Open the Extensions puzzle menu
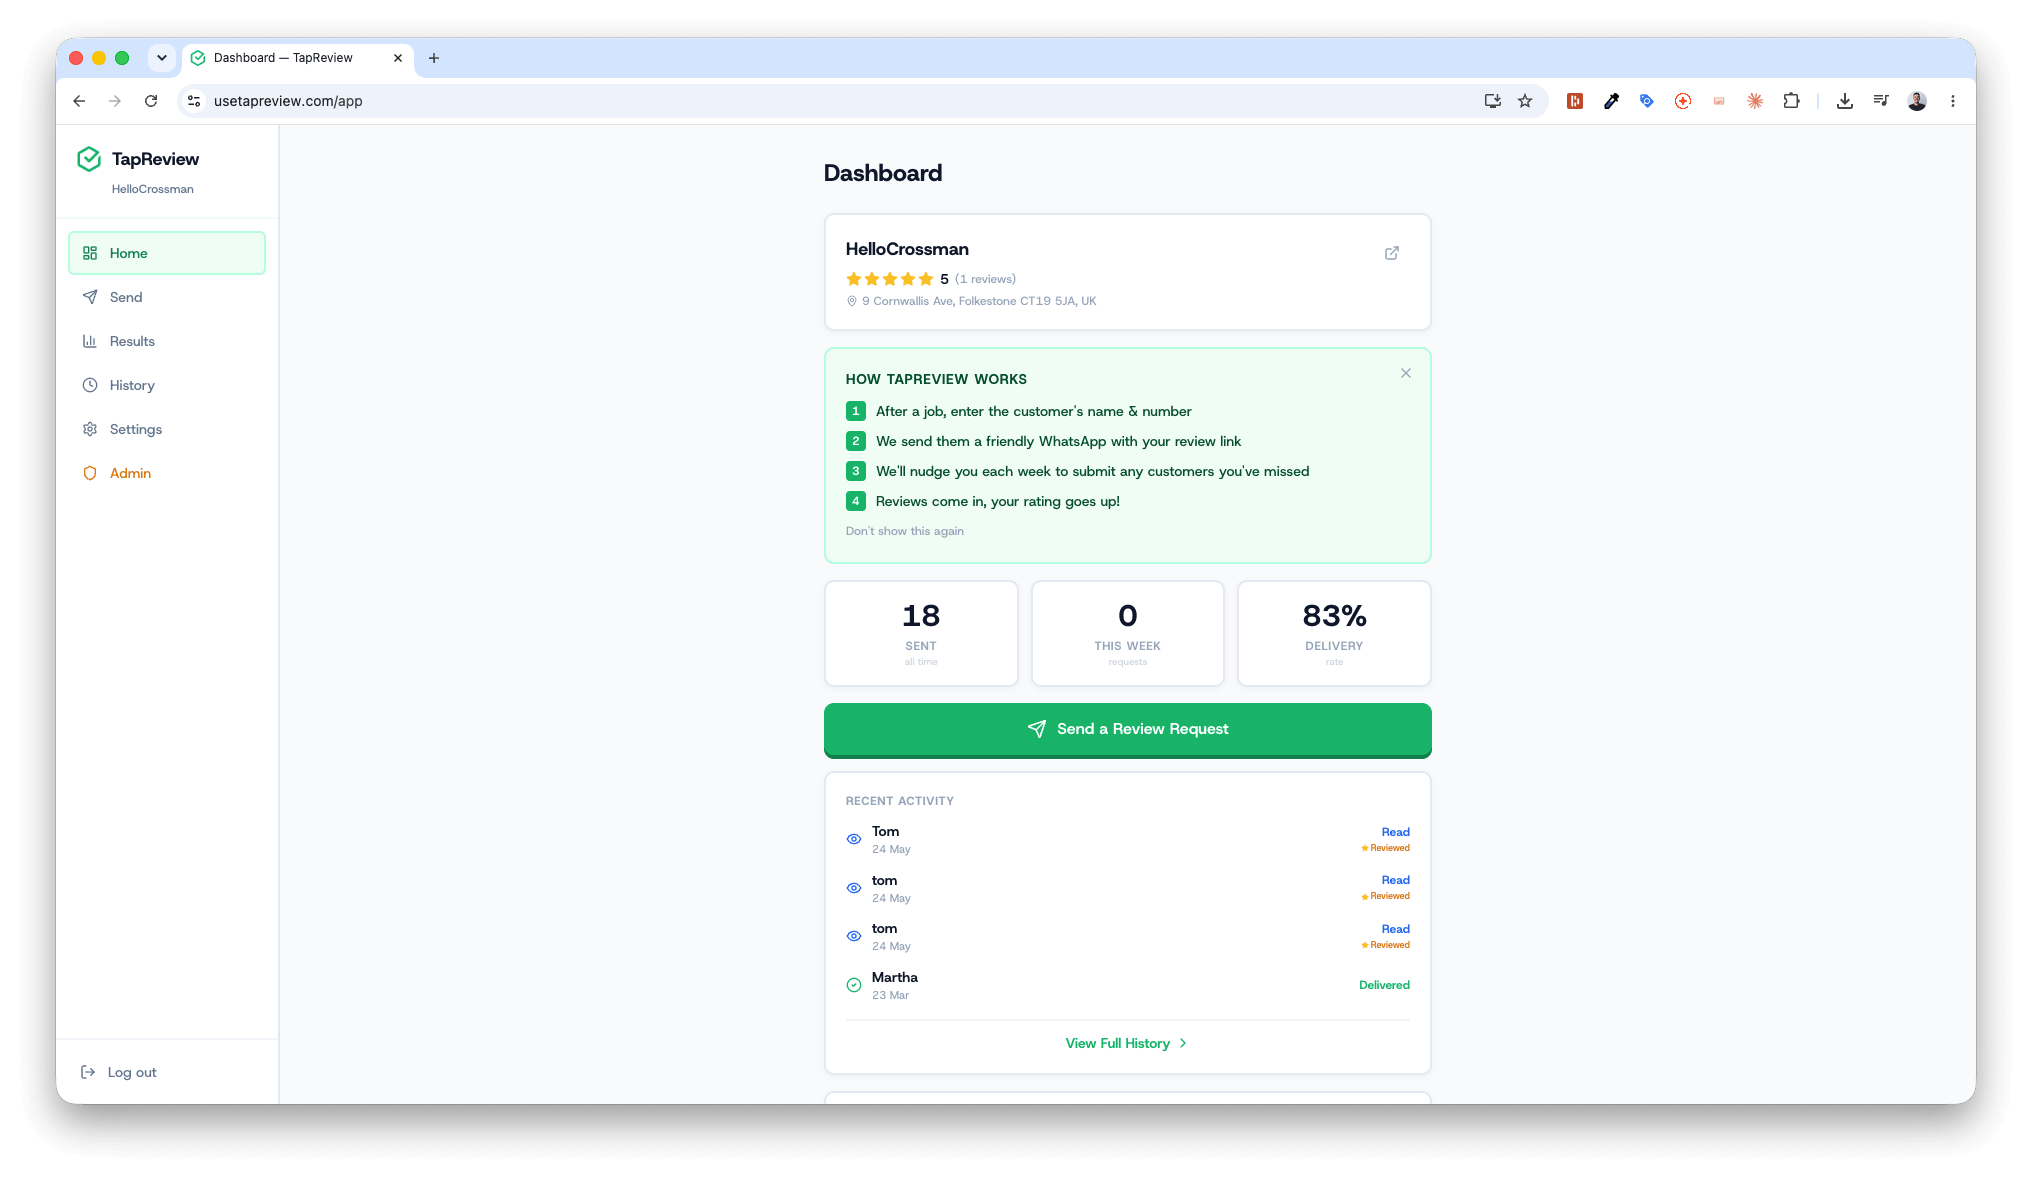The height and width of the screenshot is (1178, 2032). coord(1791,101)
